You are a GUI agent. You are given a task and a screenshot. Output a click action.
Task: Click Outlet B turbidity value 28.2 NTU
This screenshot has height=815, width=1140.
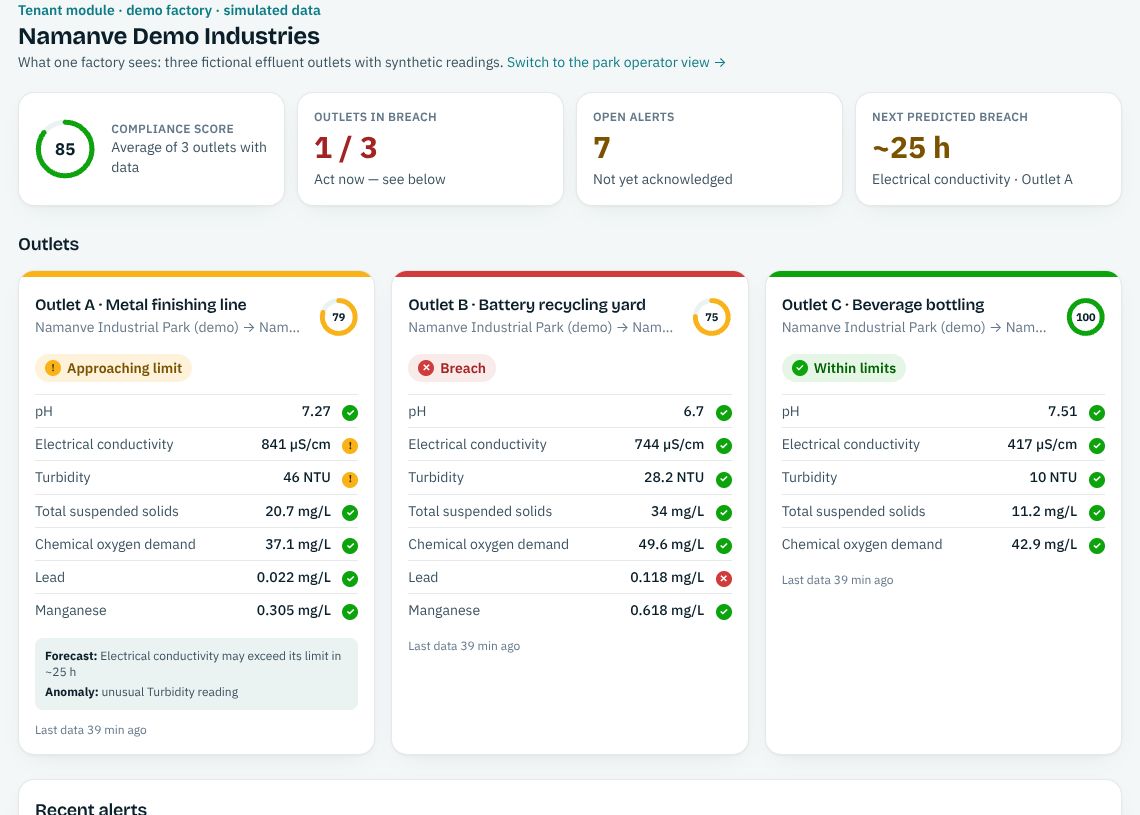[674, 478]
